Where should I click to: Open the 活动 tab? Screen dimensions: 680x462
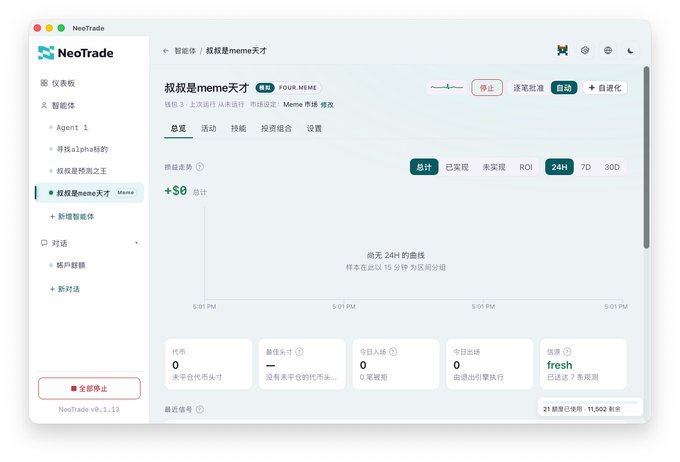coord(209,128)
